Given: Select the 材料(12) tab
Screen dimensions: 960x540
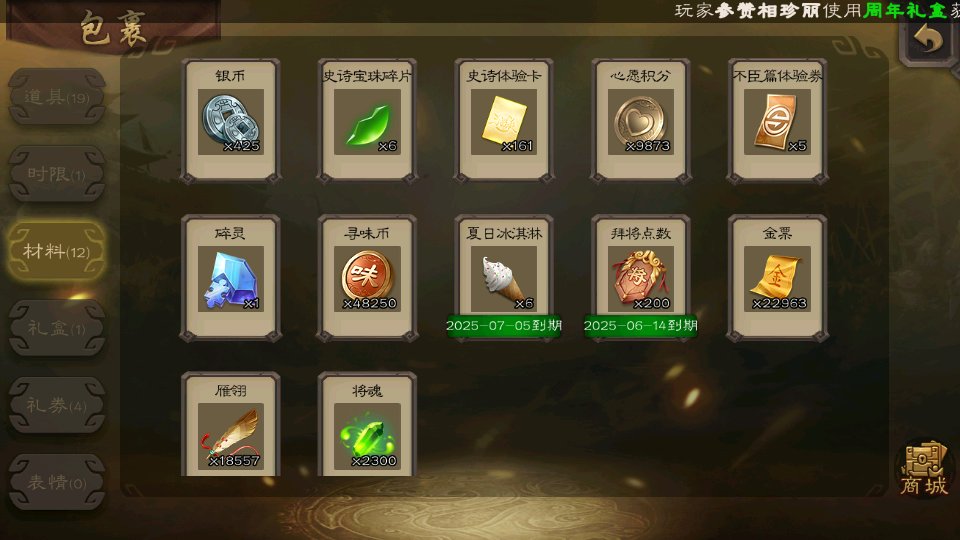Looking at the screenshot, I should pos(57,251).
